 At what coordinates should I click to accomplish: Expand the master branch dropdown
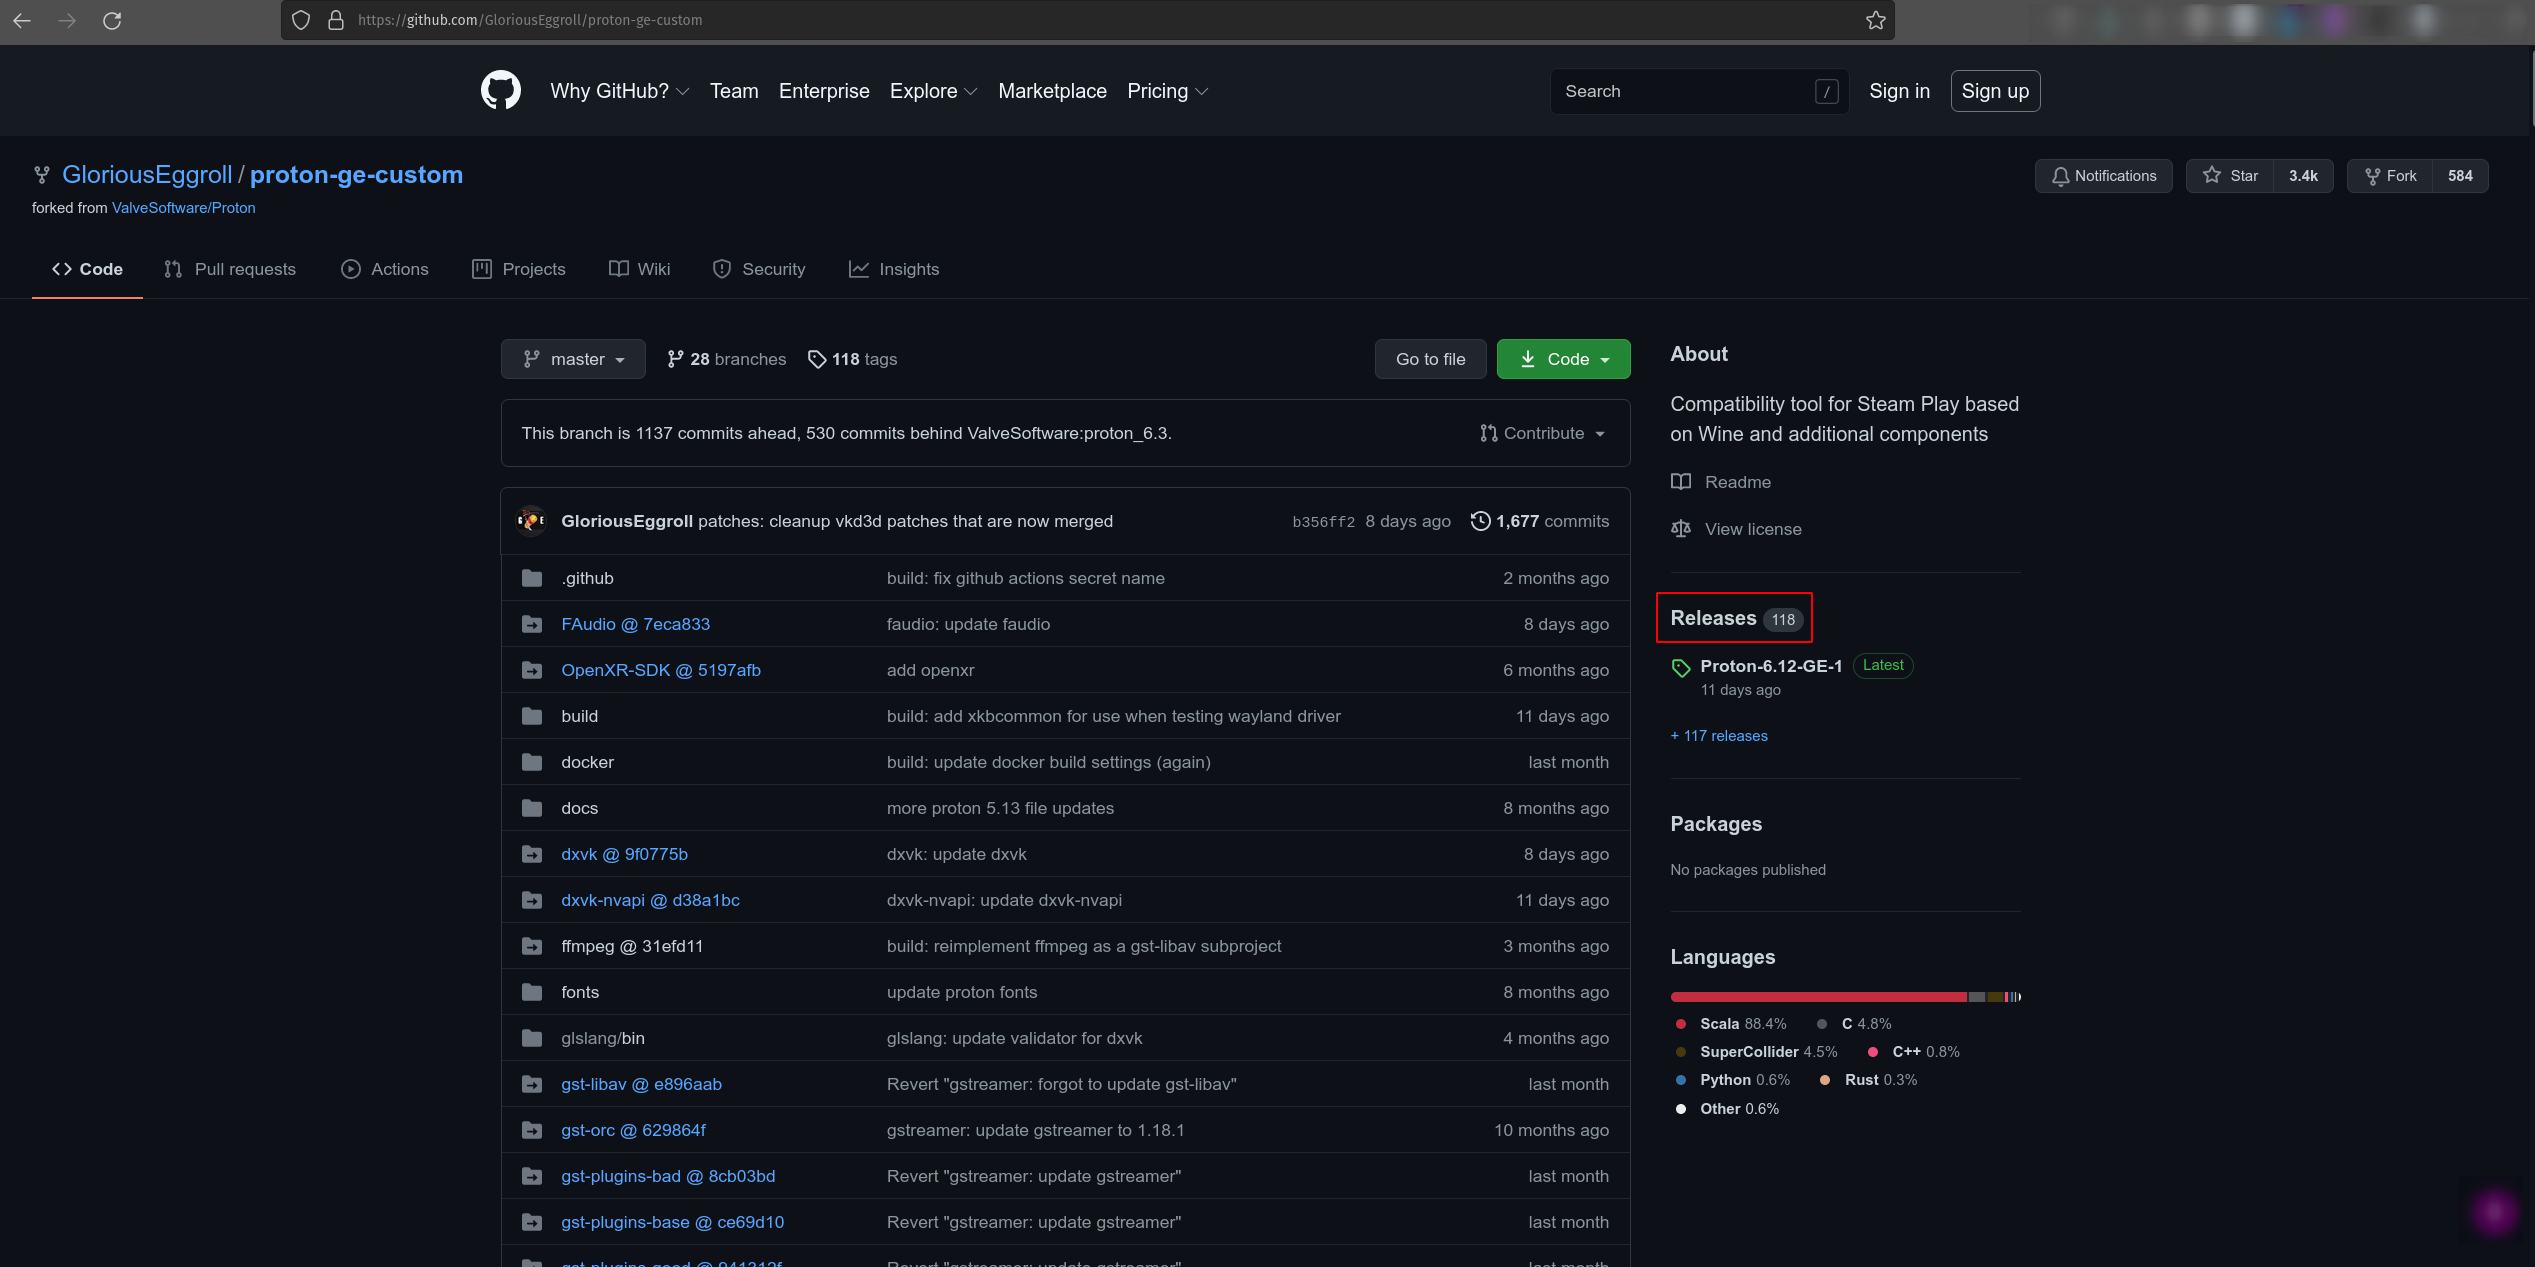pos(574,359)
